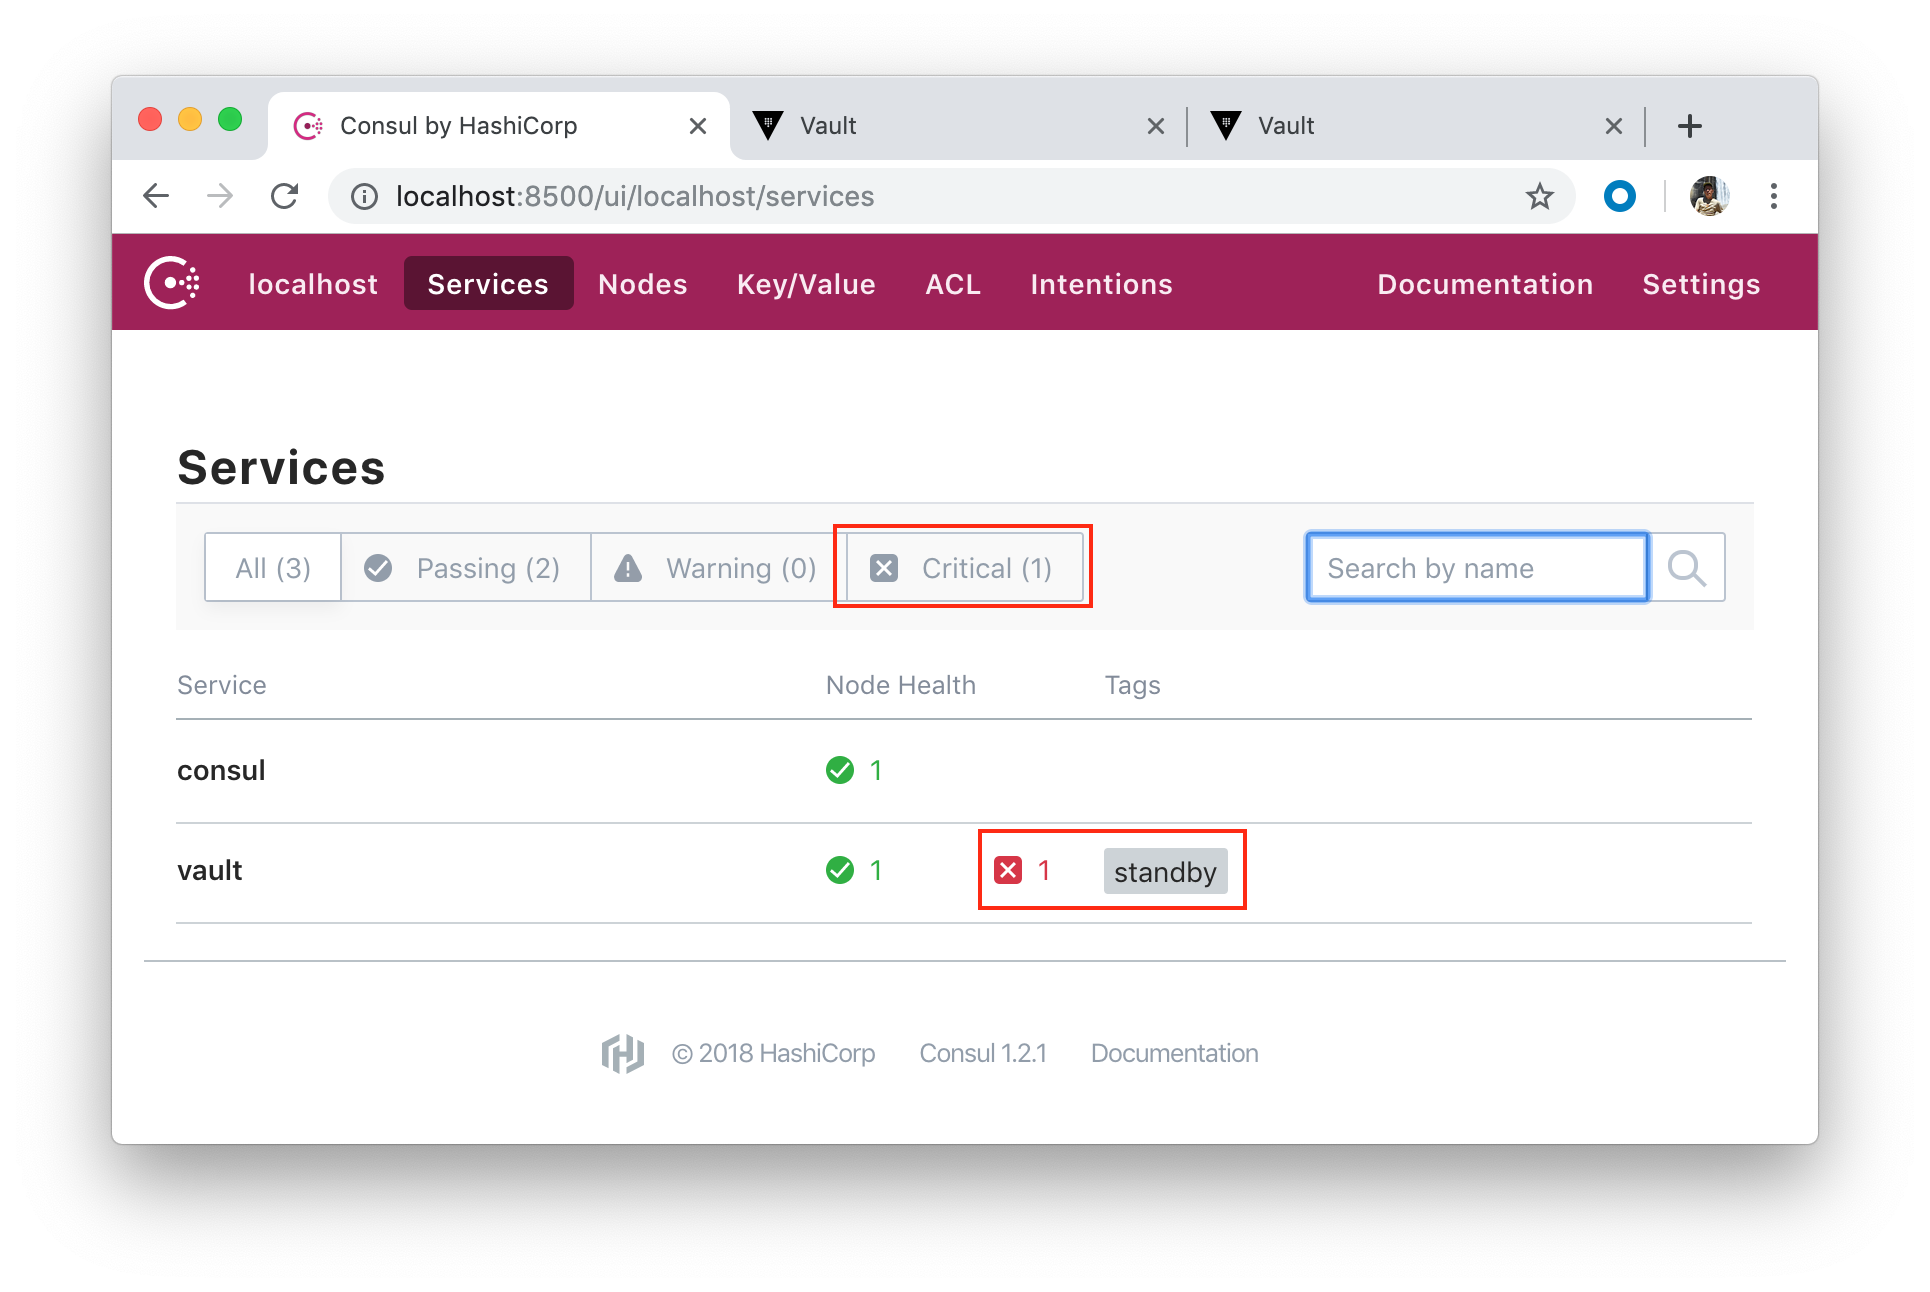
Task: Close the first Vault tab
Action: [x=1156, y=126]
